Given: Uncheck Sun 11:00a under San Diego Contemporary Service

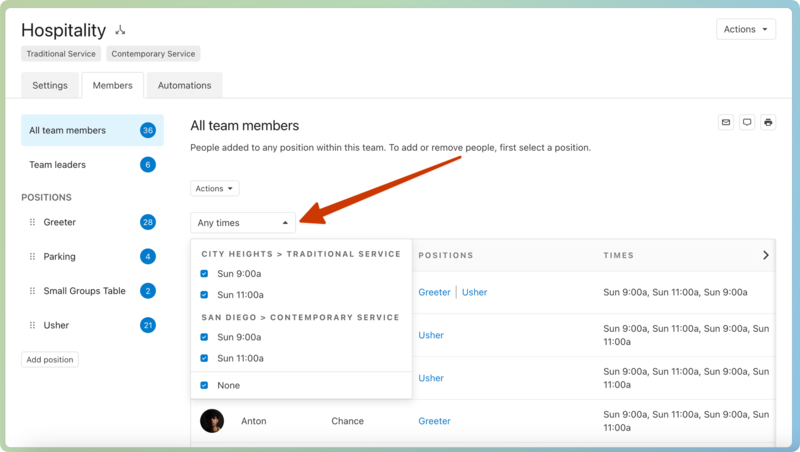Looking at the screenshot, I should [204, 358].
